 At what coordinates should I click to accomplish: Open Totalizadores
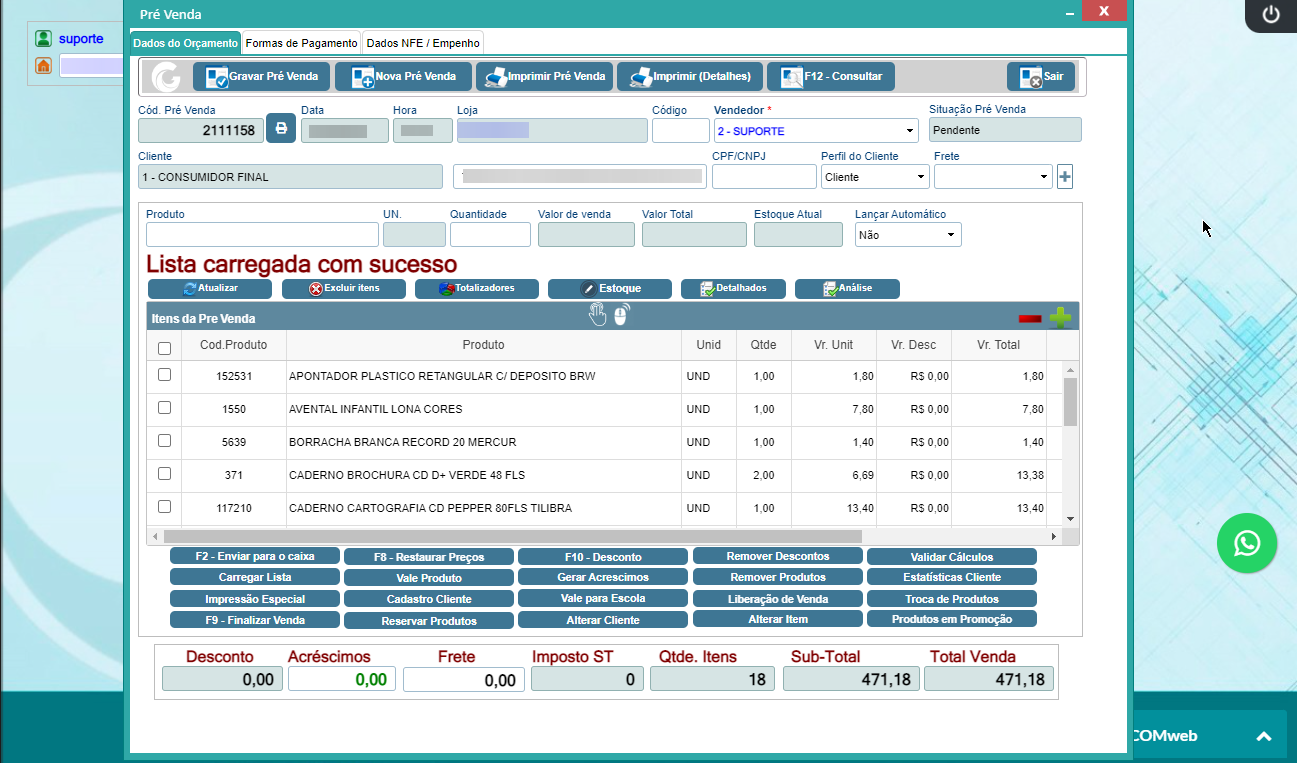click(477, 289)
